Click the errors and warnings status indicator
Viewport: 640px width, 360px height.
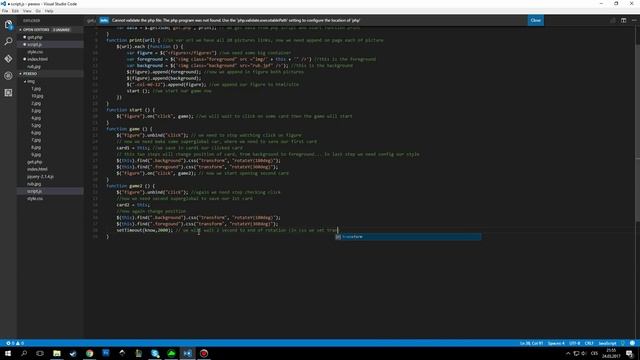coord(15,343)
